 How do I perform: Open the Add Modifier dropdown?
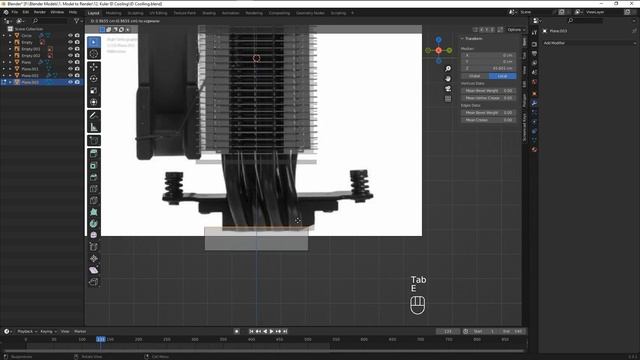(589, 43)
